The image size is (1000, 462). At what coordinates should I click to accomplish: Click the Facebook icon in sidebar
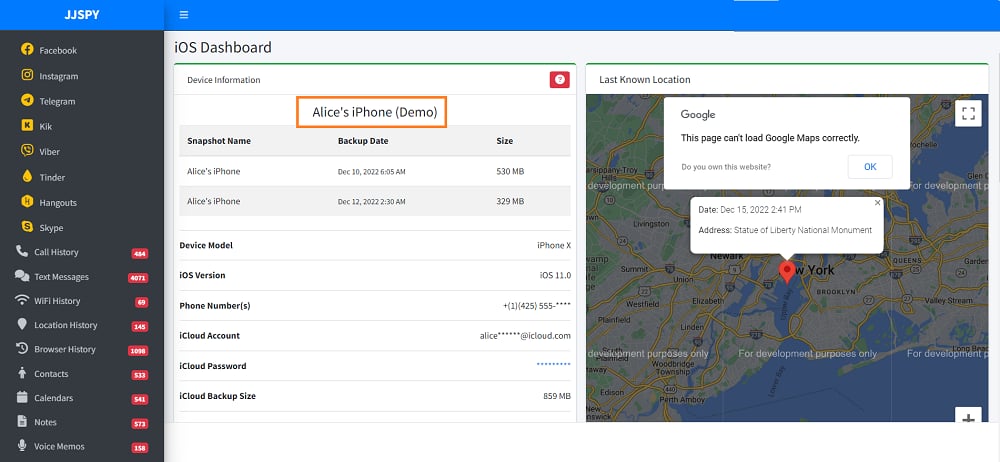click(x=27, y=49)
